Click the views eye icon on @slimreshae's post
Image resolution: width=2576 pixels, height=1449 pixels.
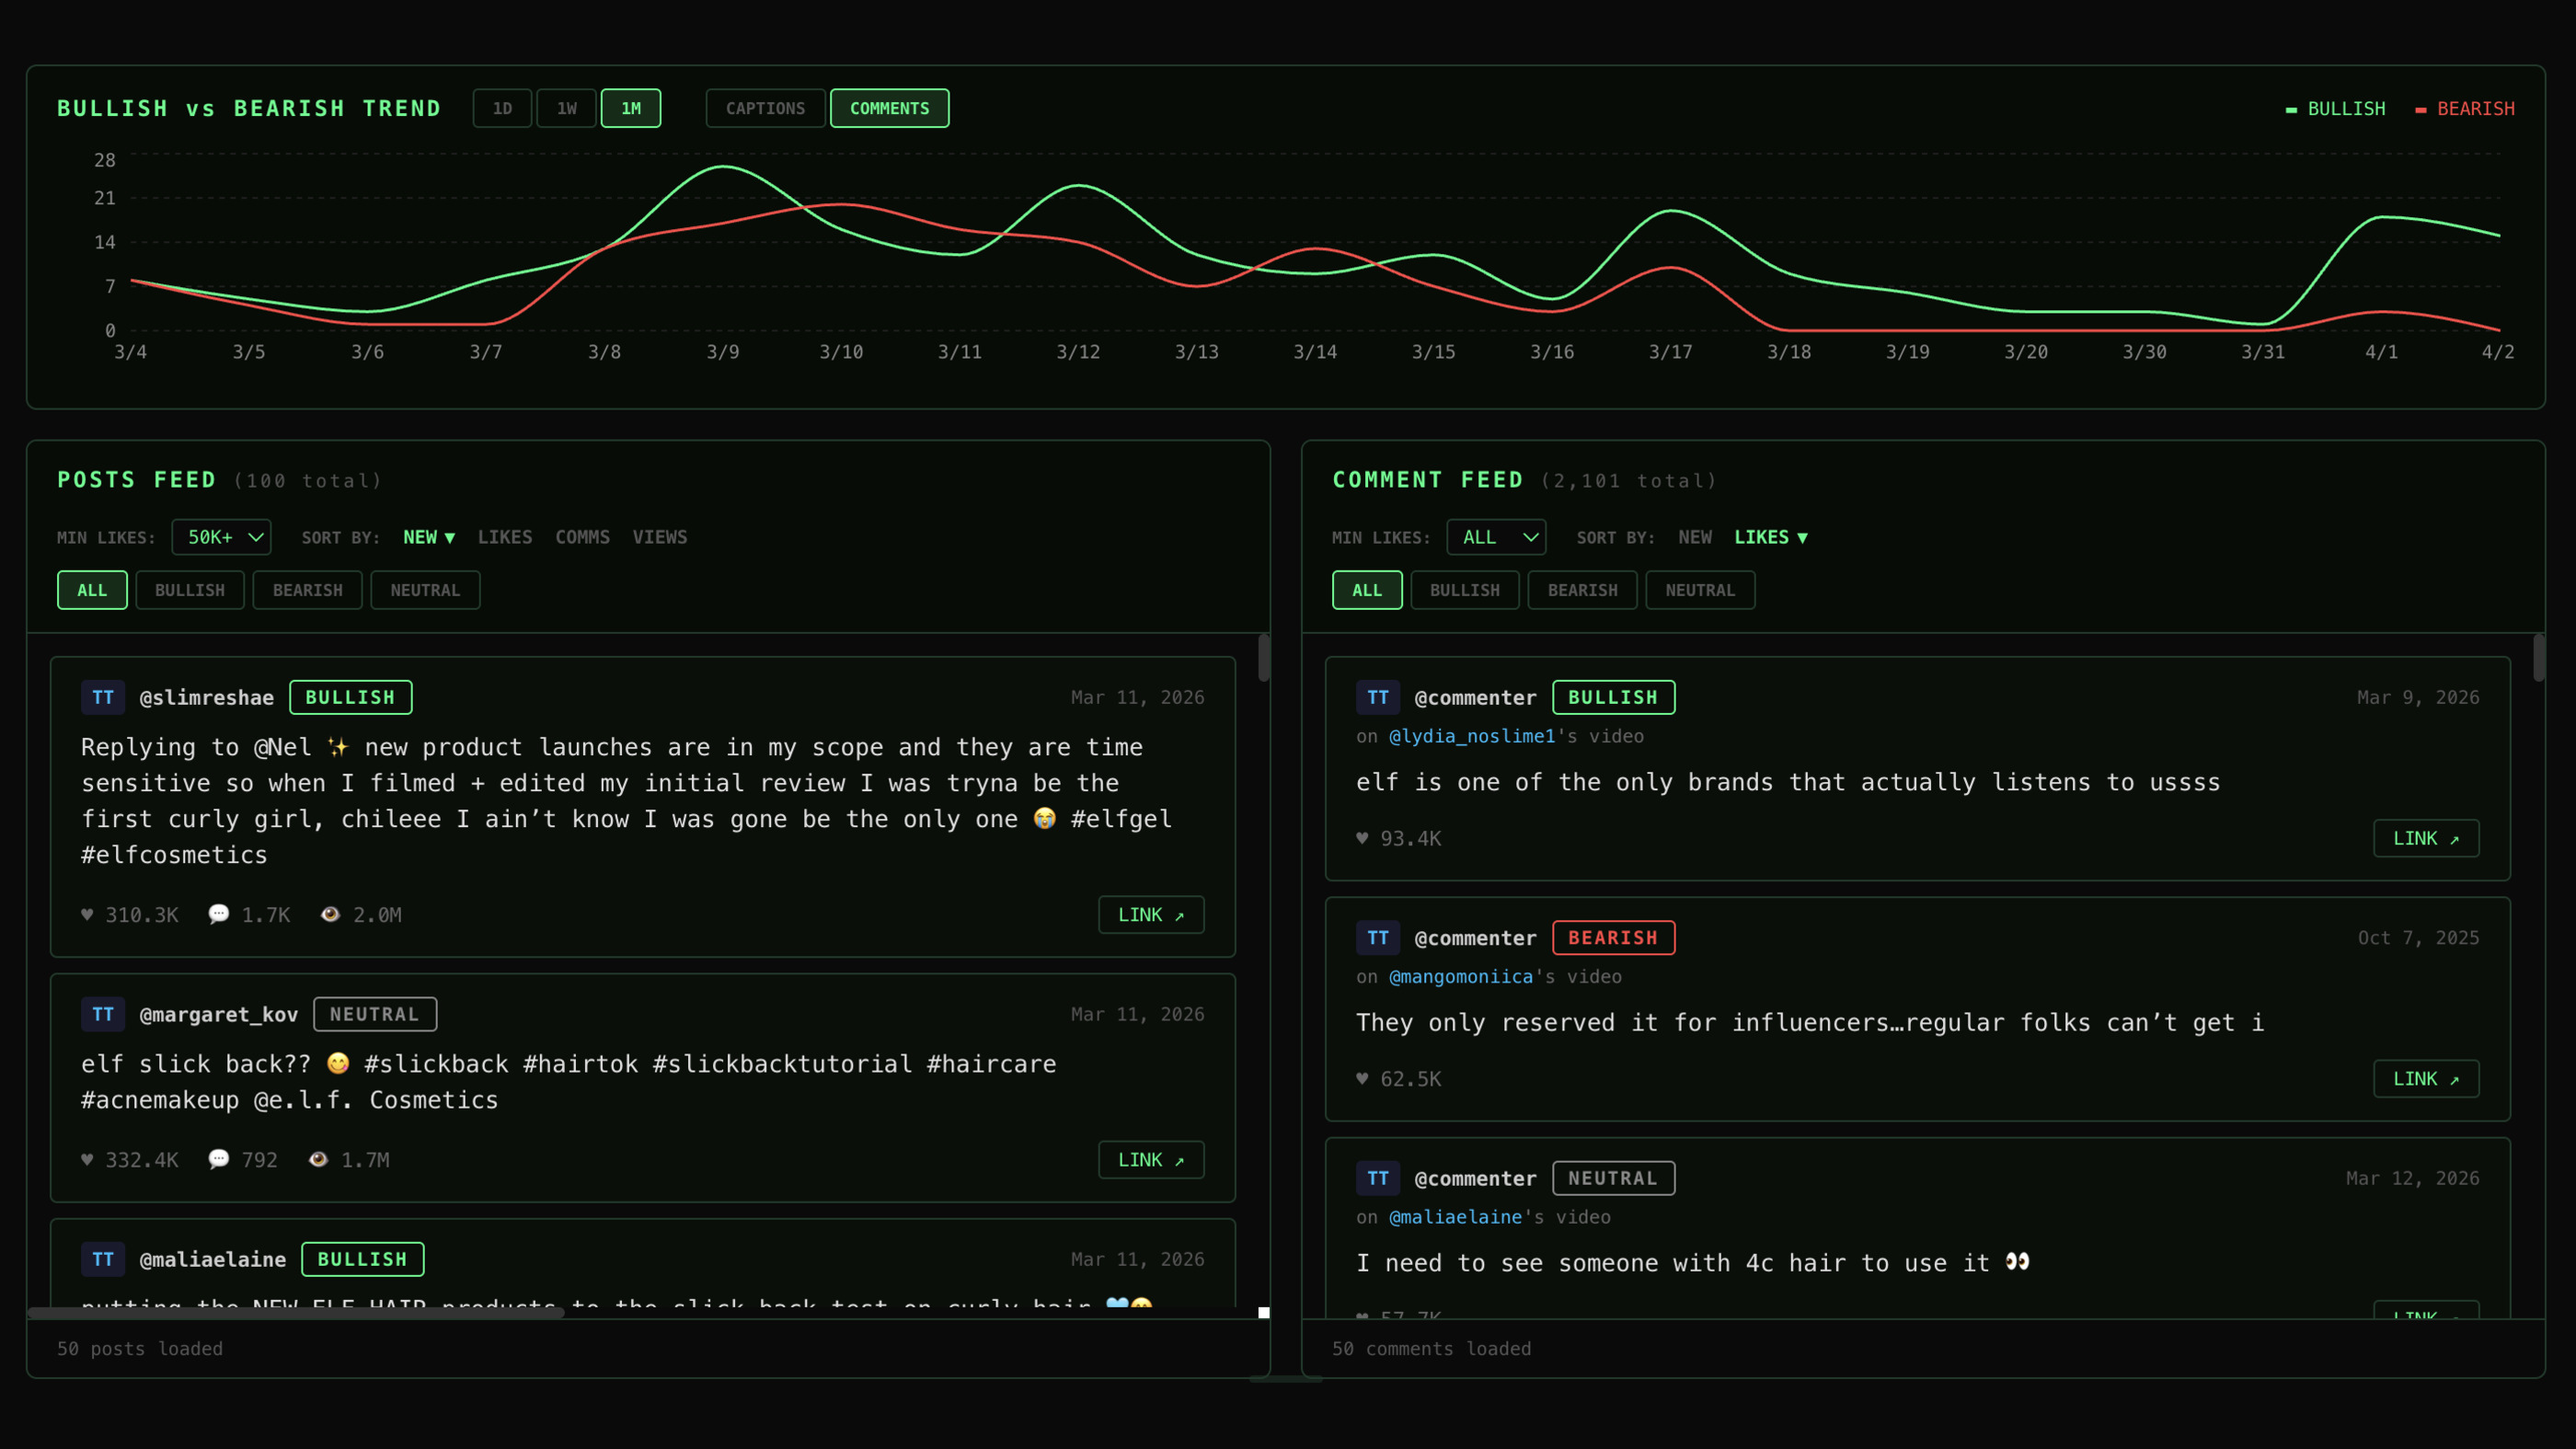[331, 914]
